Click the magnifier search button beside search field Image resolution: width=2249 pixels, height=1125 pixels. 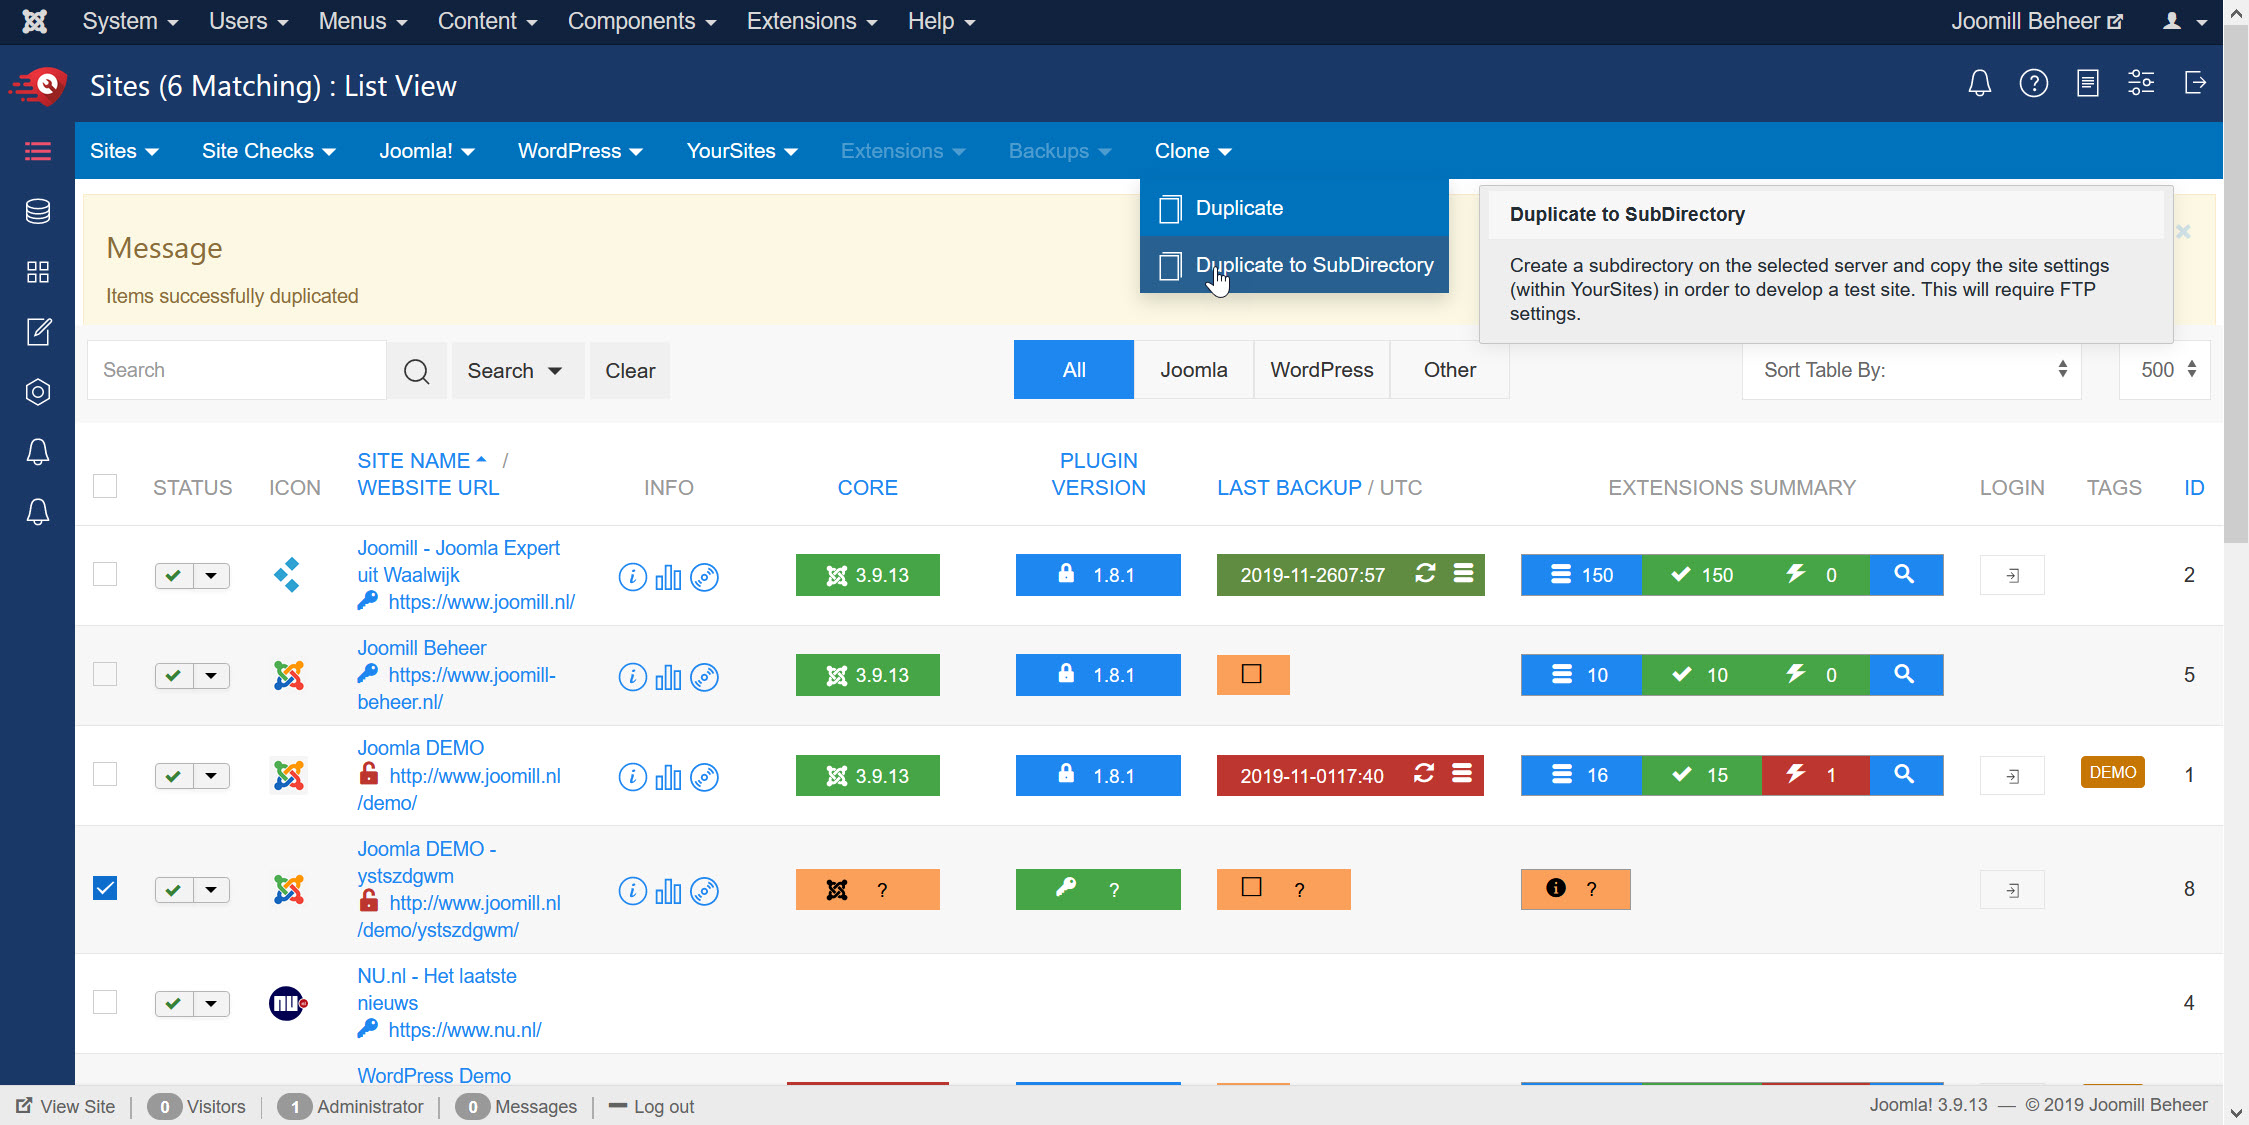416,371
